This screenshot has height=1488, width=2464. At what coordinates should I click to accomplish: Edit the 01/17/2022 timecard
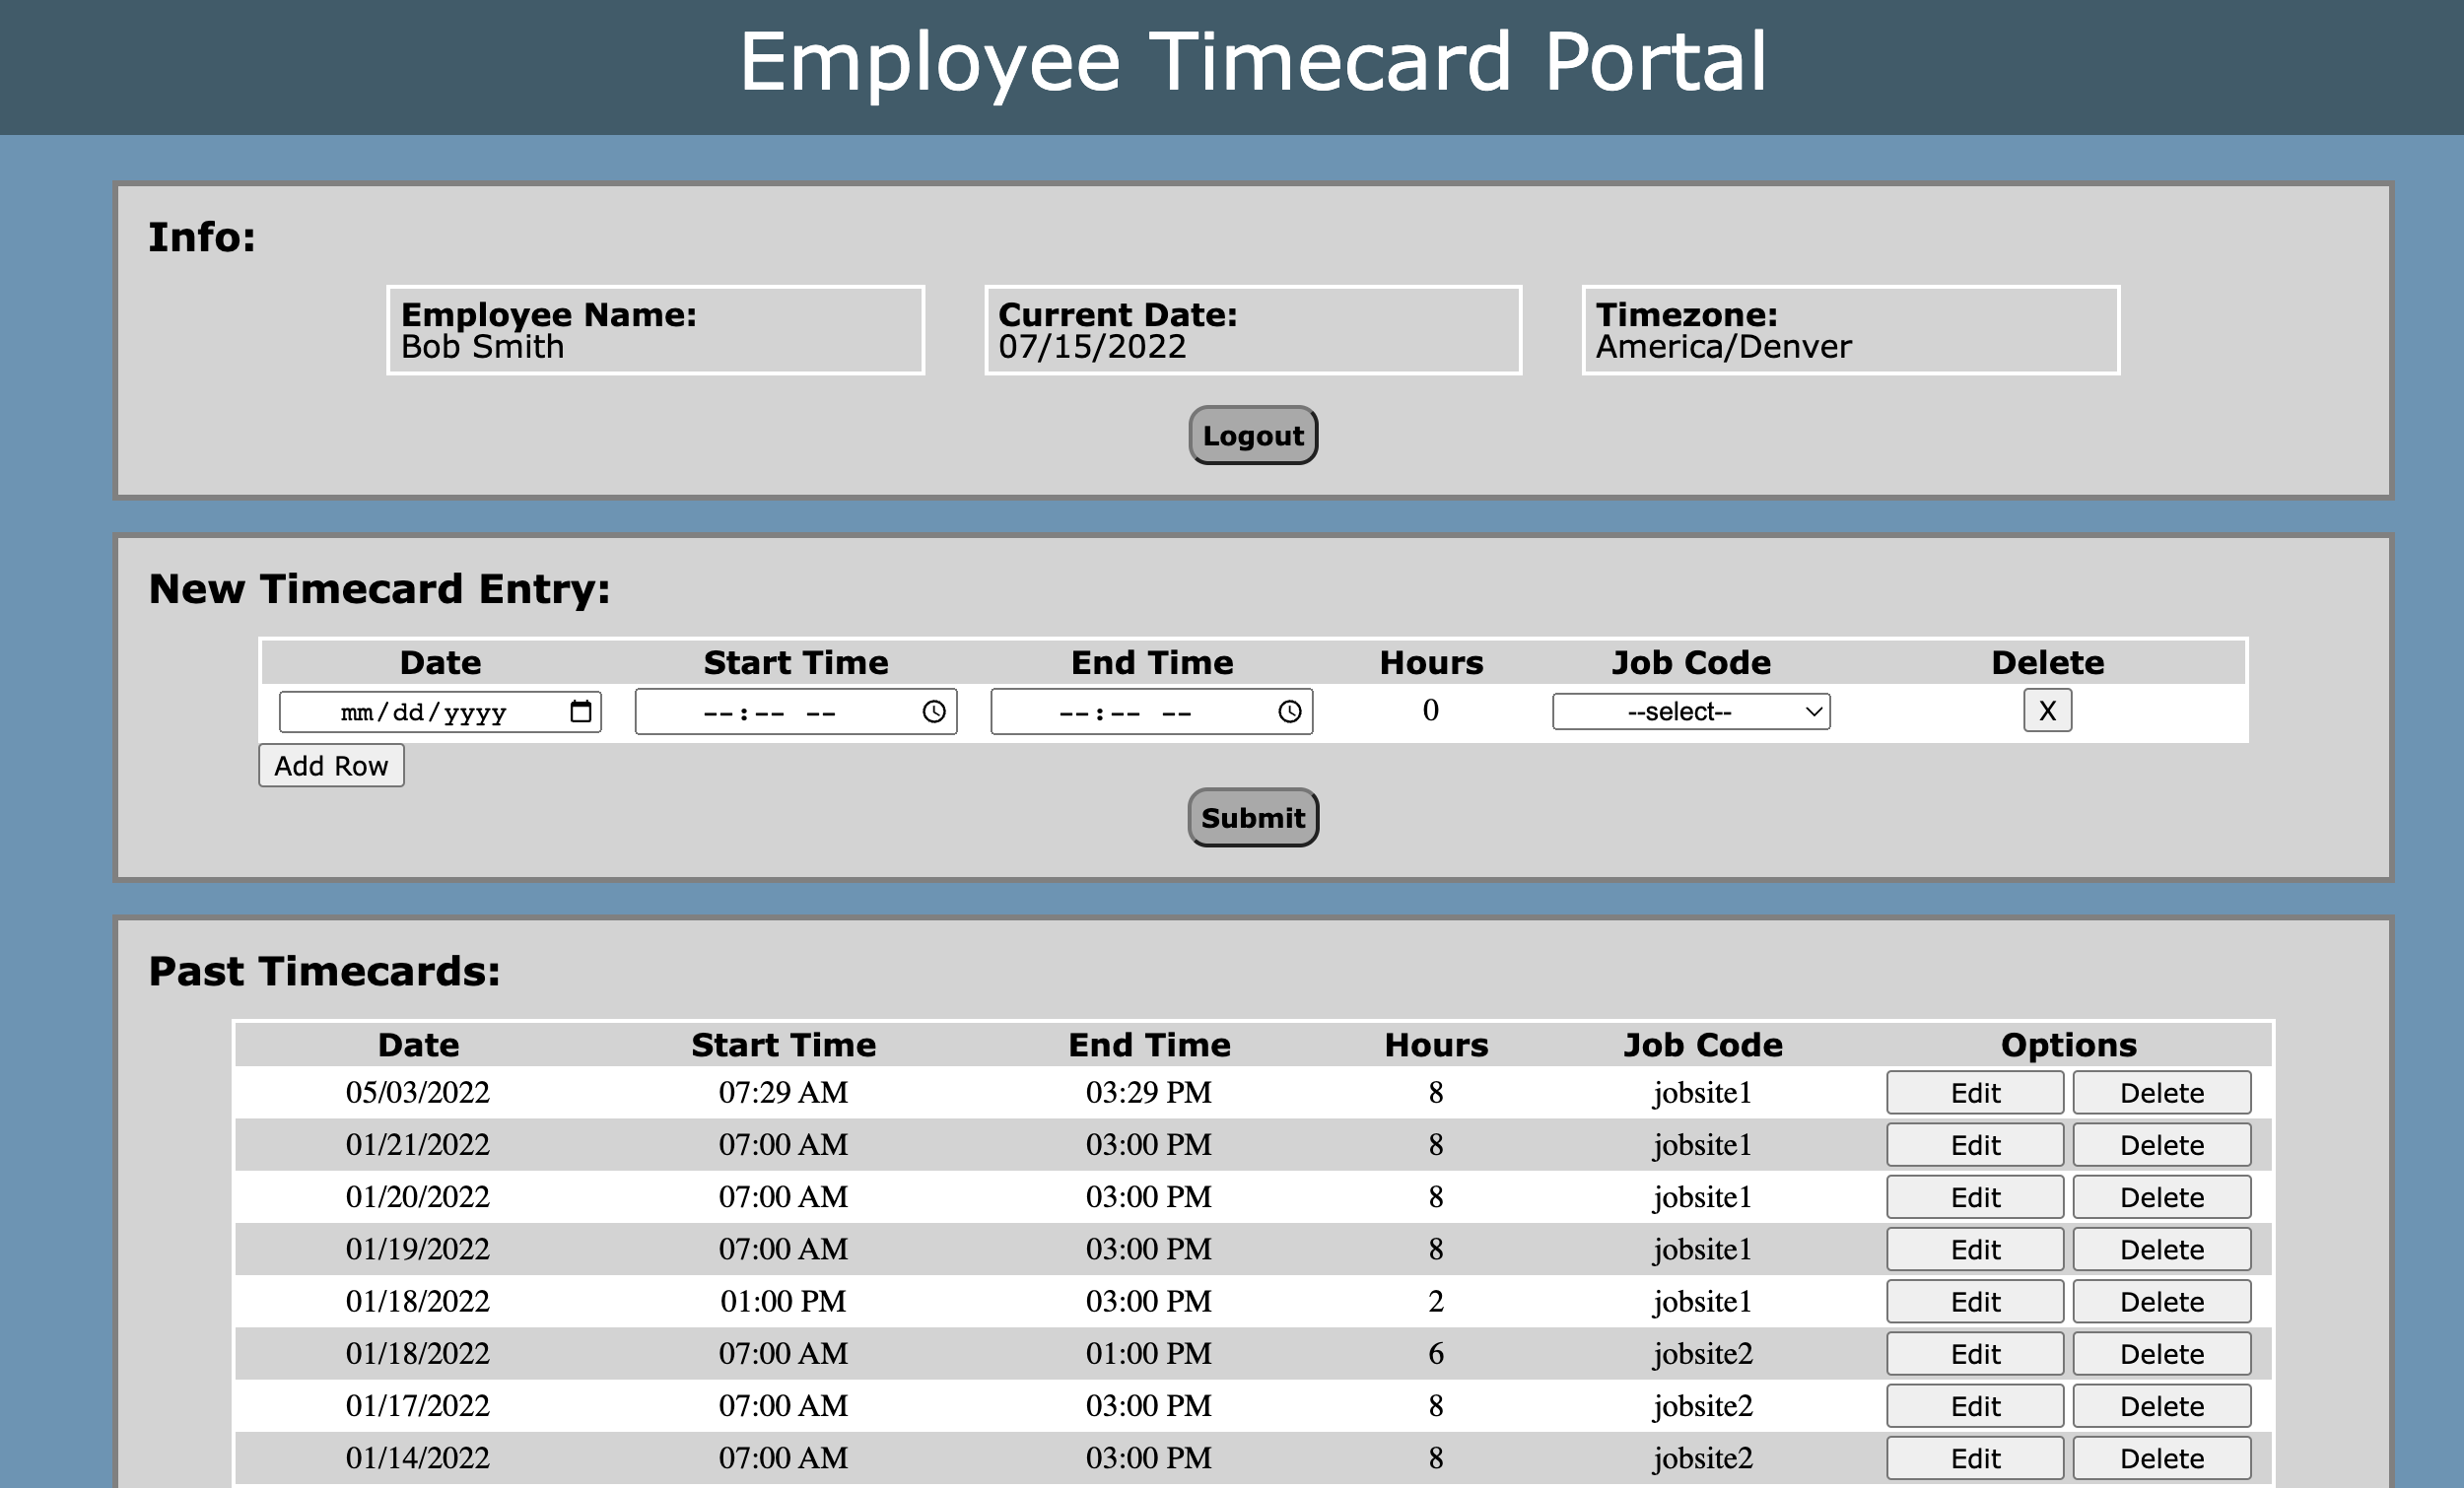pyautogui.click(x=1975, y=1405)
